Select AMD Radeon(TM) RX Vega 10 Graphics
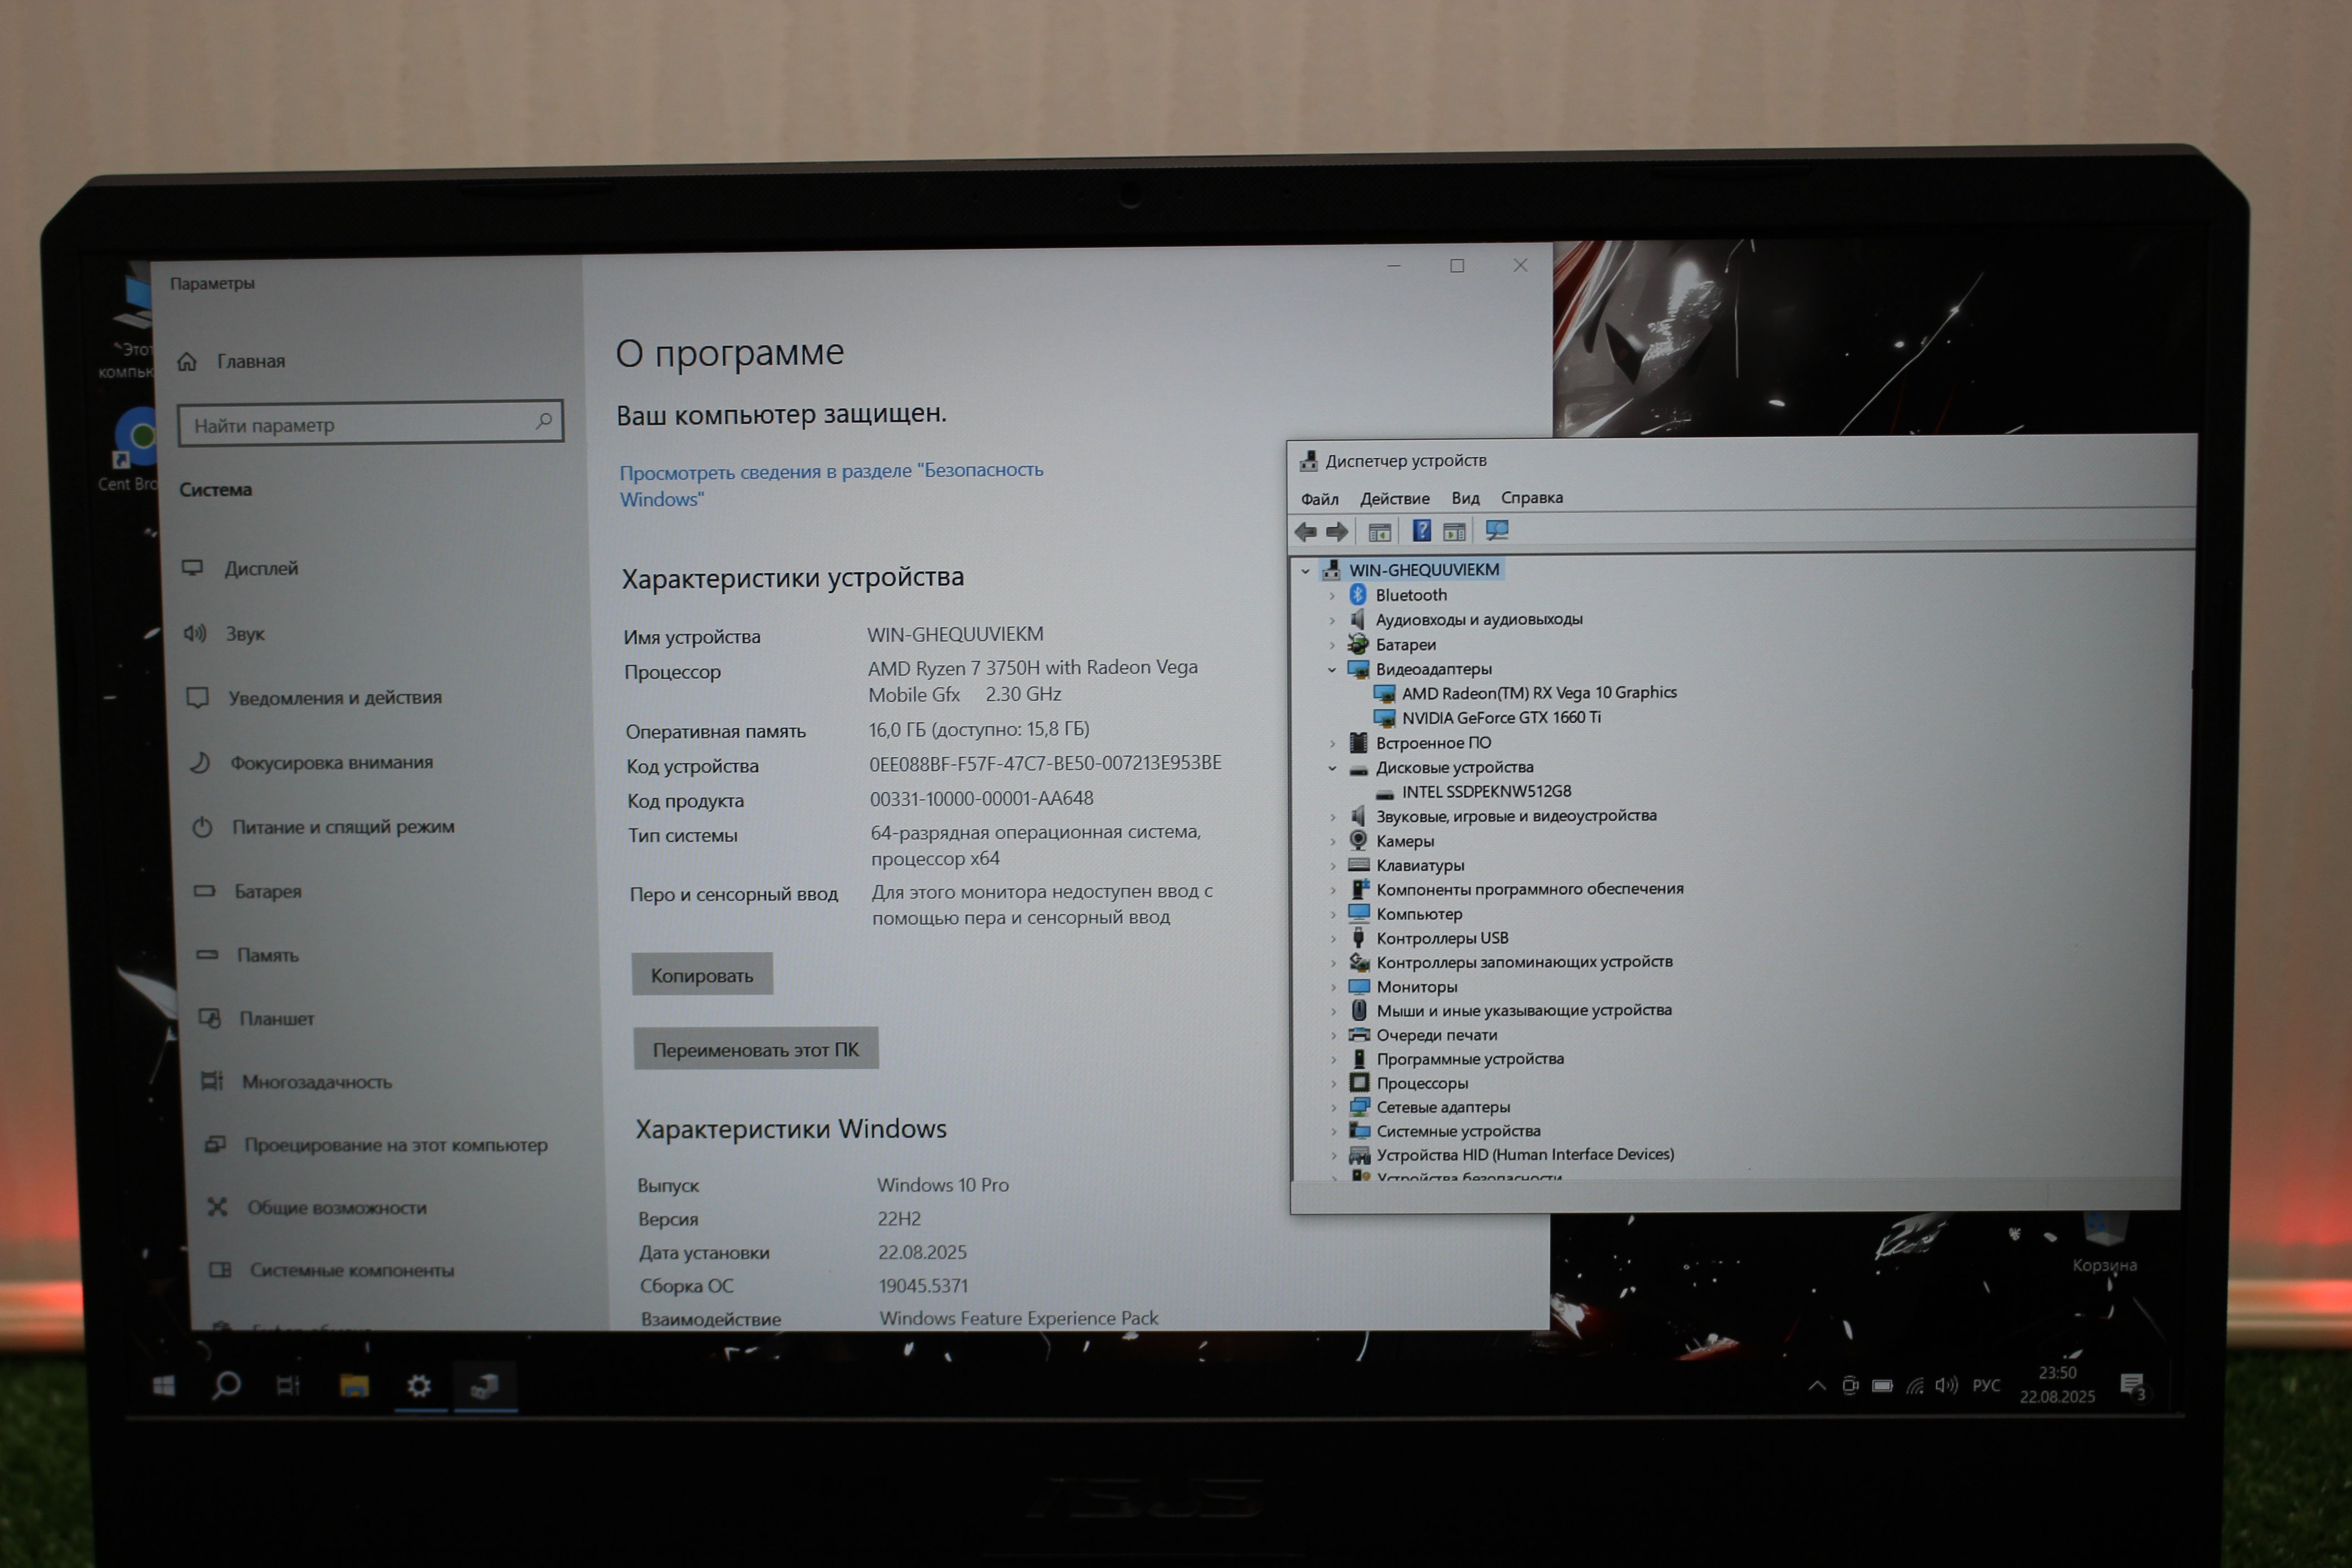 [1539, 692]
